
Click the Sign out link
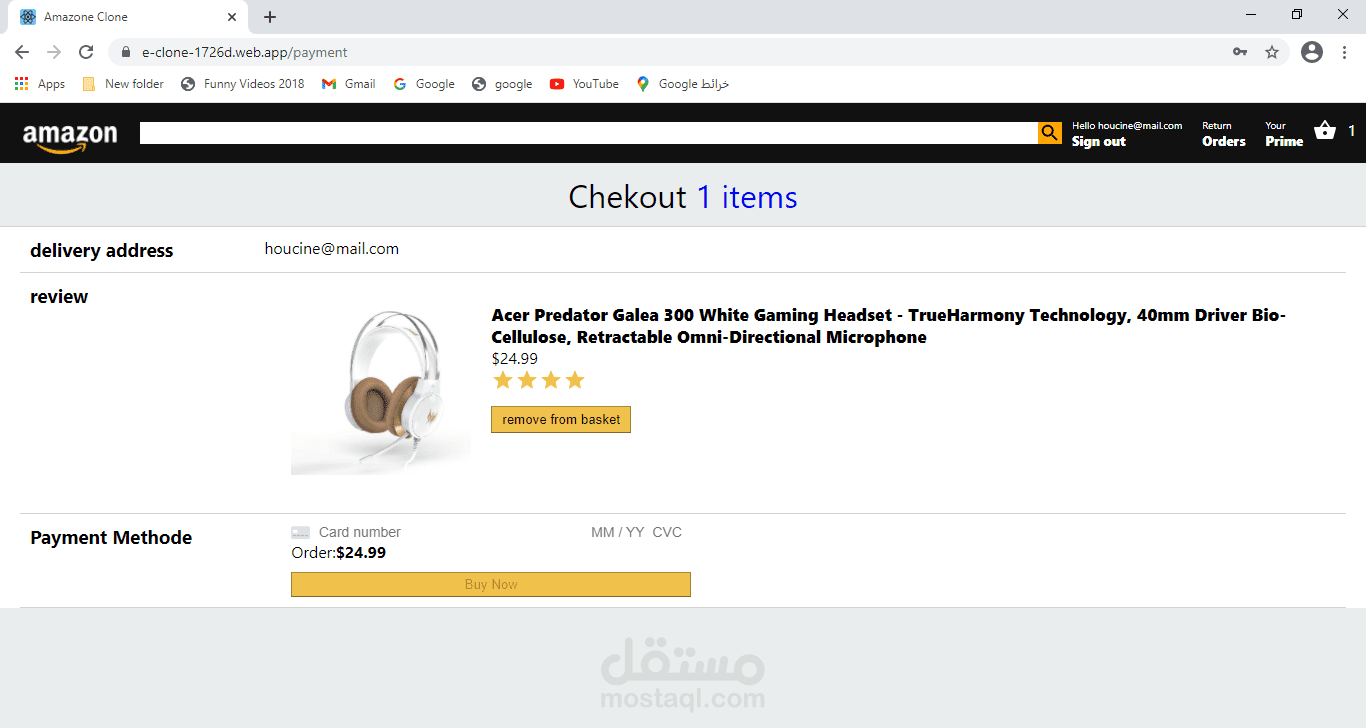[1098, 142]
